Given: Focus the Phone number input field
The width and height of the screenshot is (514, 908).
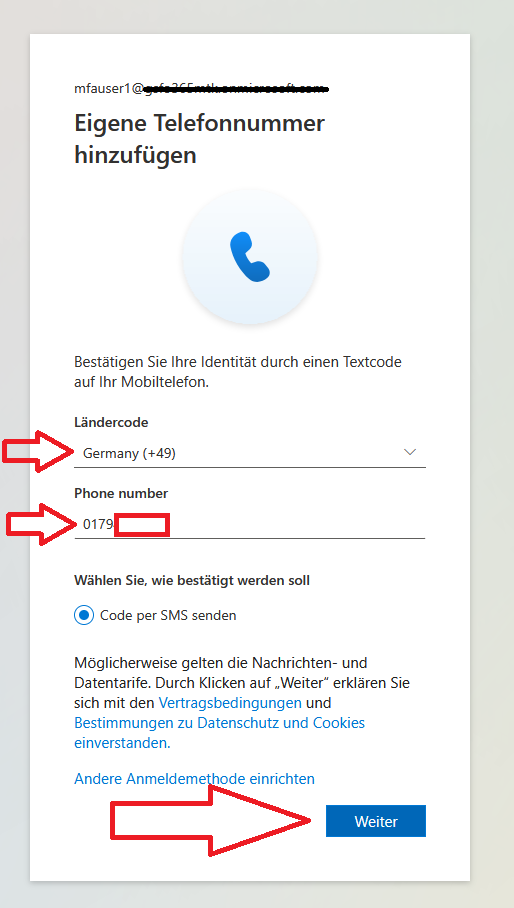Looking at the screenshot, I should click(249, 525).
